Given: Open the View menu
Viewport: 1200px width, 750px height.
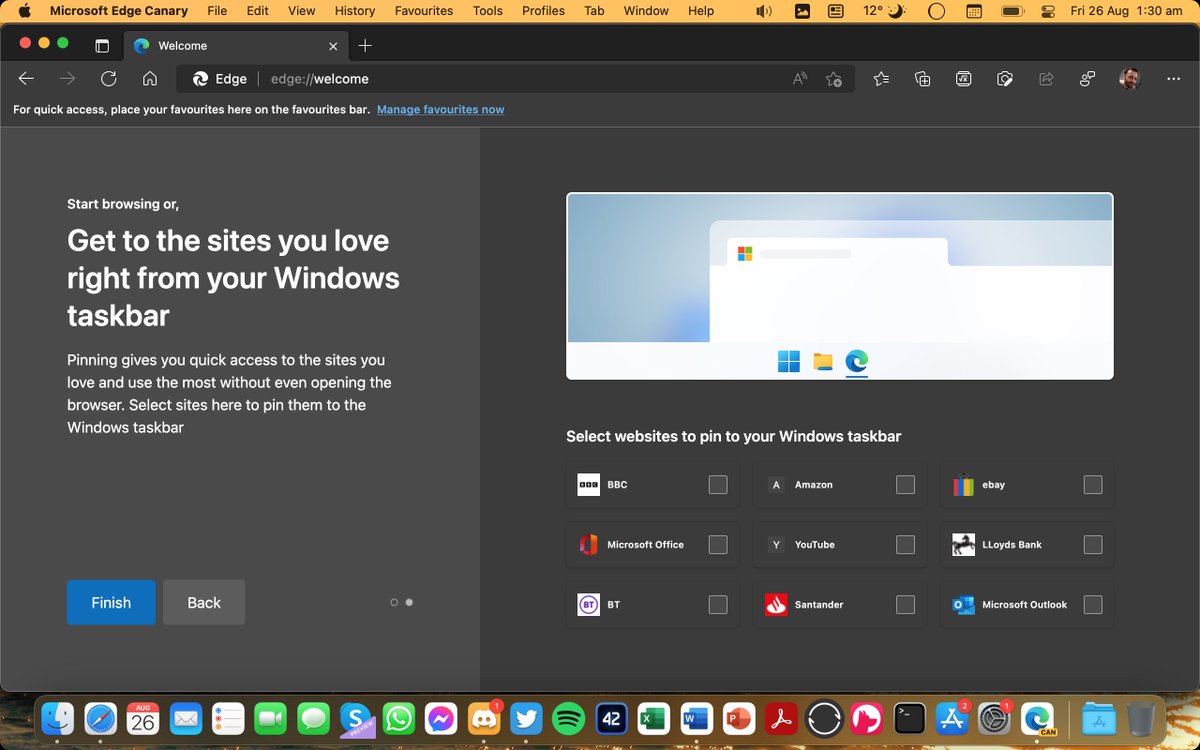Looking at the screenshot, I should 302,11.
